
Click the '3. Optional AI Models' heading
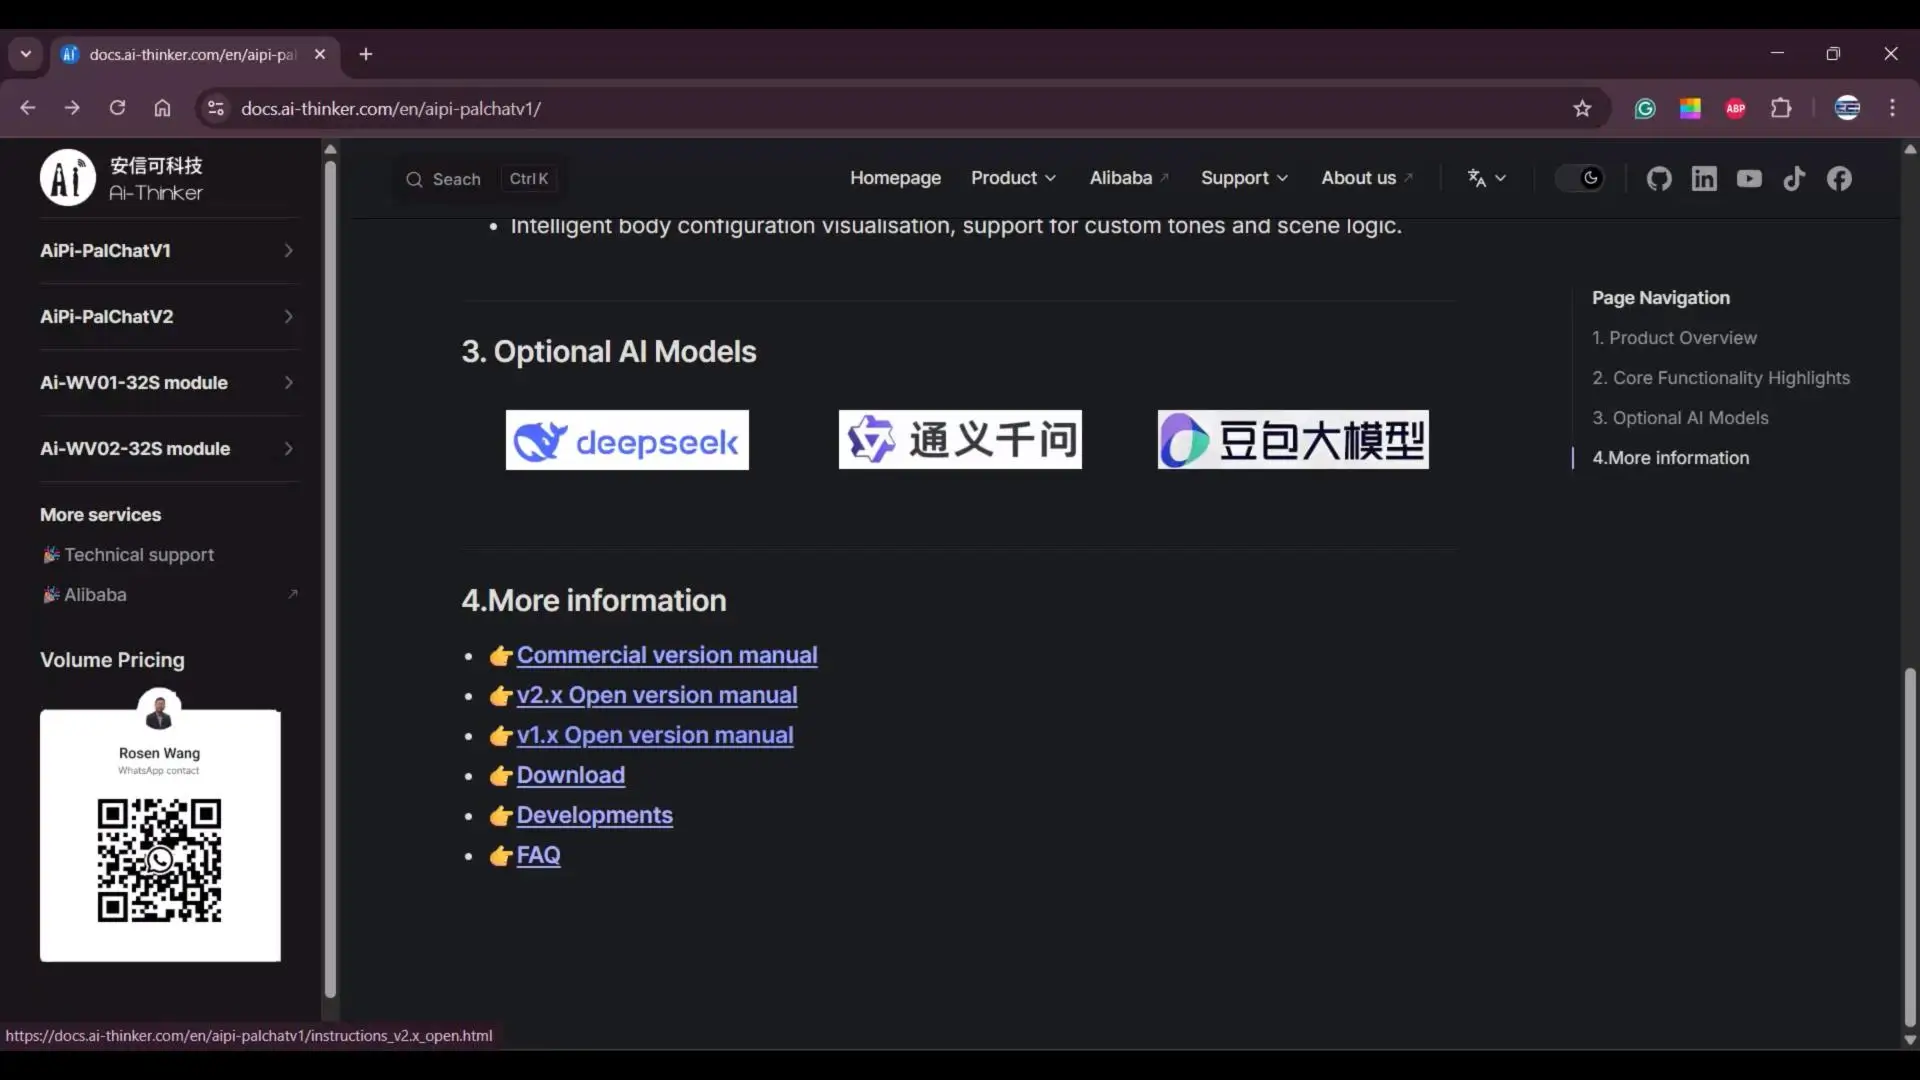609,352
